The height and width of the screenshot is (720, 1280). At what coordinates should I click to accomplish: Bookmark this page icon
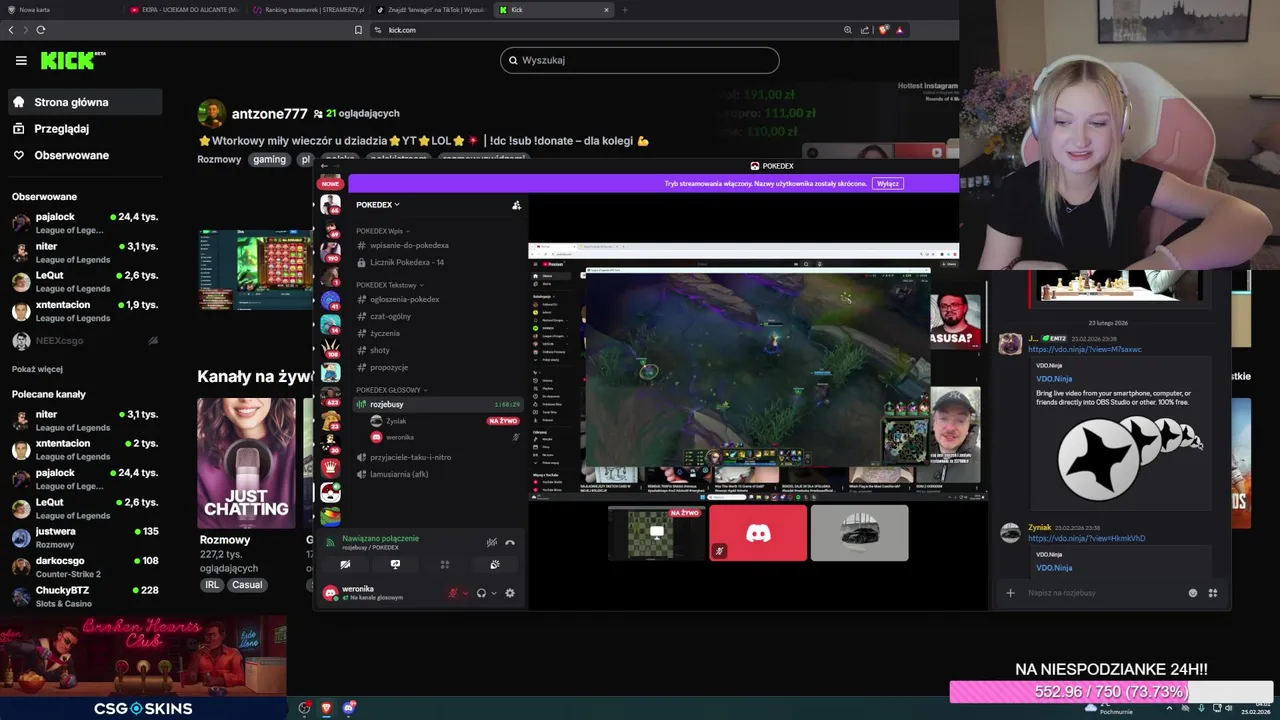click(358, 30)
